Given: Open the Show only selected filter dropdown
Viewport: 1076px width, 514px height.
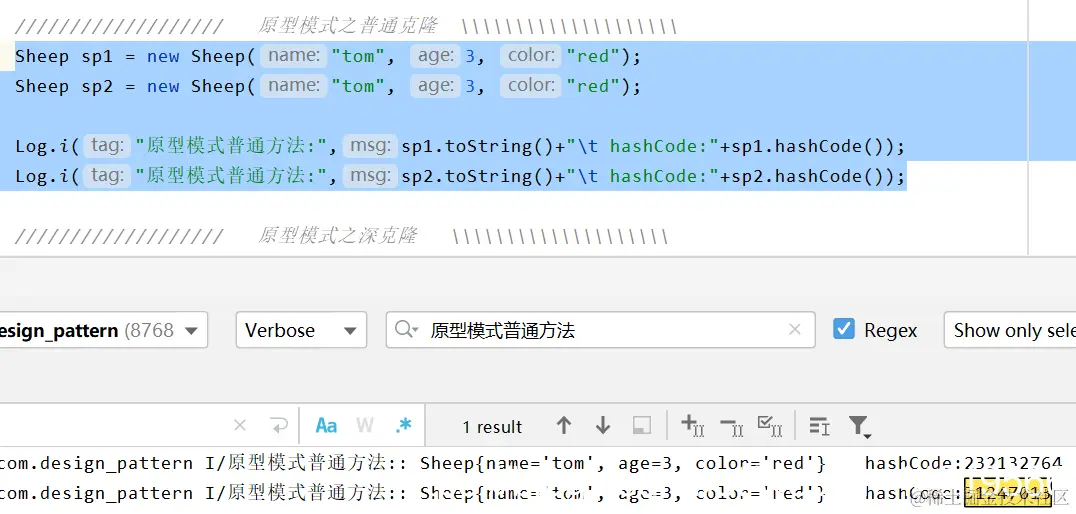Looking at the screenshot, I should (1009, 330).
